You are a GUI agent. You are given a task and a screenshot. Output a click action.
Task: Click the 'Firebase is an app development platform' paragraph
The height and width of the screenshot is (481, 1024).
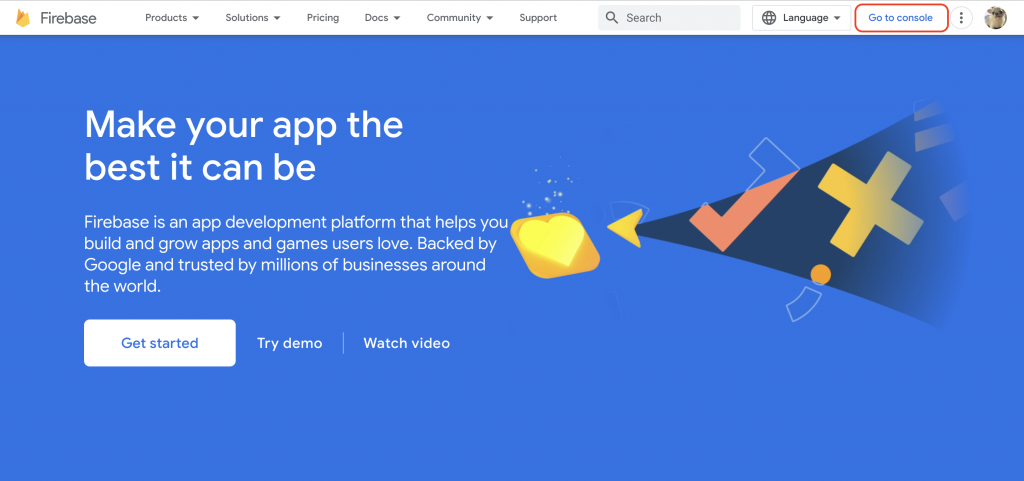[296, 255]
